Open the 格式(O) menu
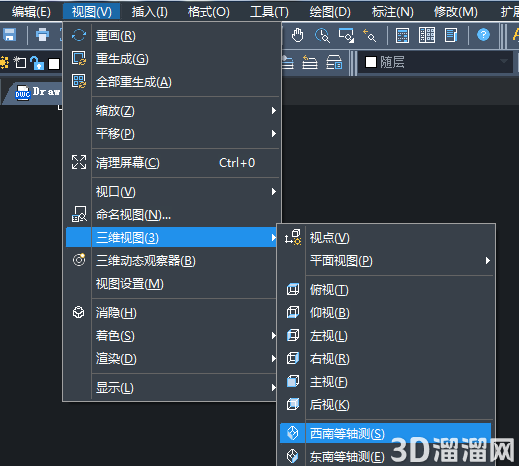This screenshot has width=519, height=466. click(x=209, y=12)
